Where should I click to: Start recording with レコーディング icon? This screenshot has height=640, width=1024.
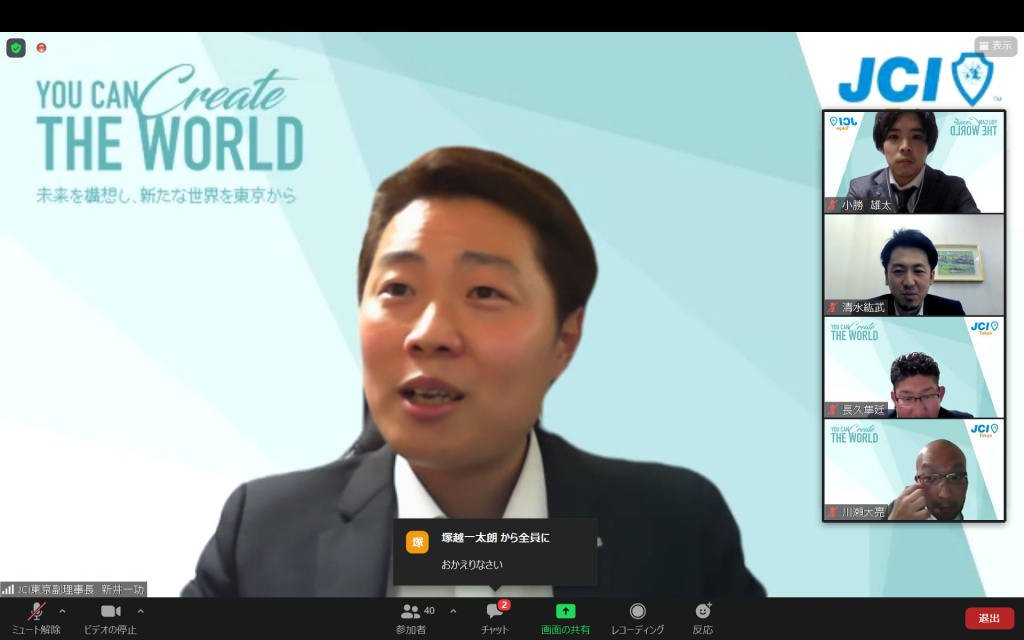click(x=637, y=611)
